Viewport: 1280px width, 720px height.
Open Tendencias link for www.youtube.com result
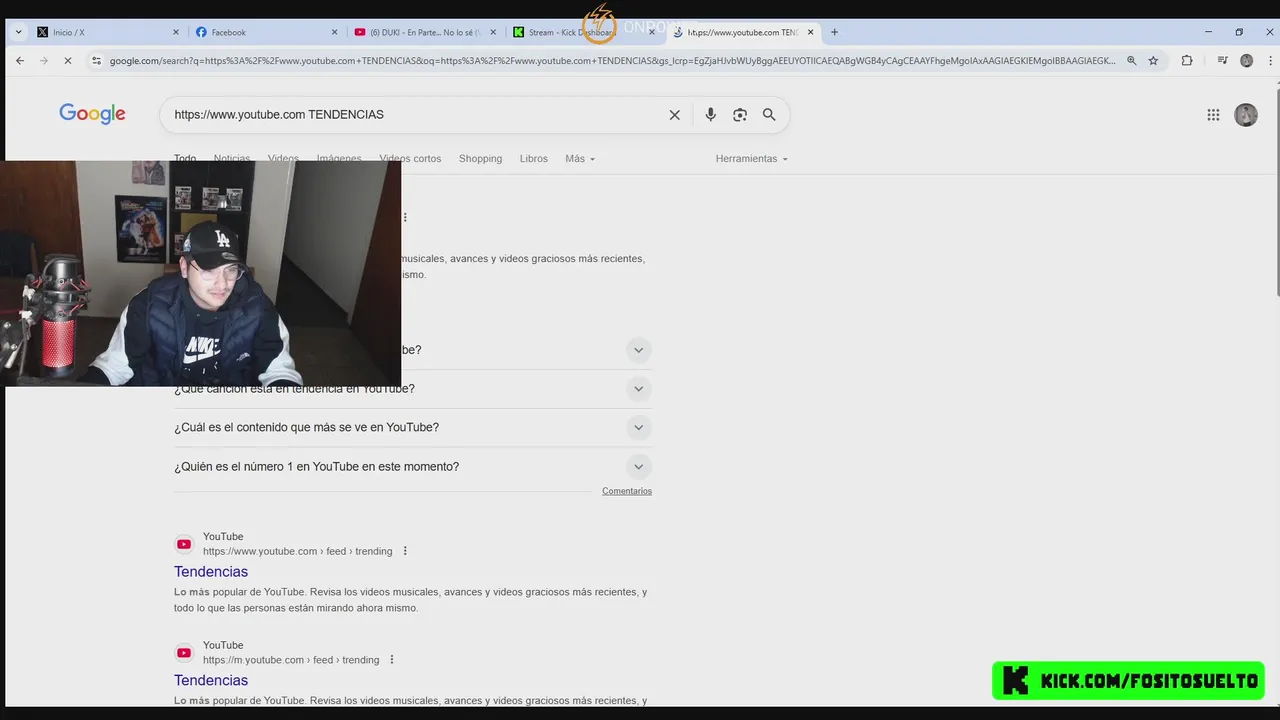point(211,572)
